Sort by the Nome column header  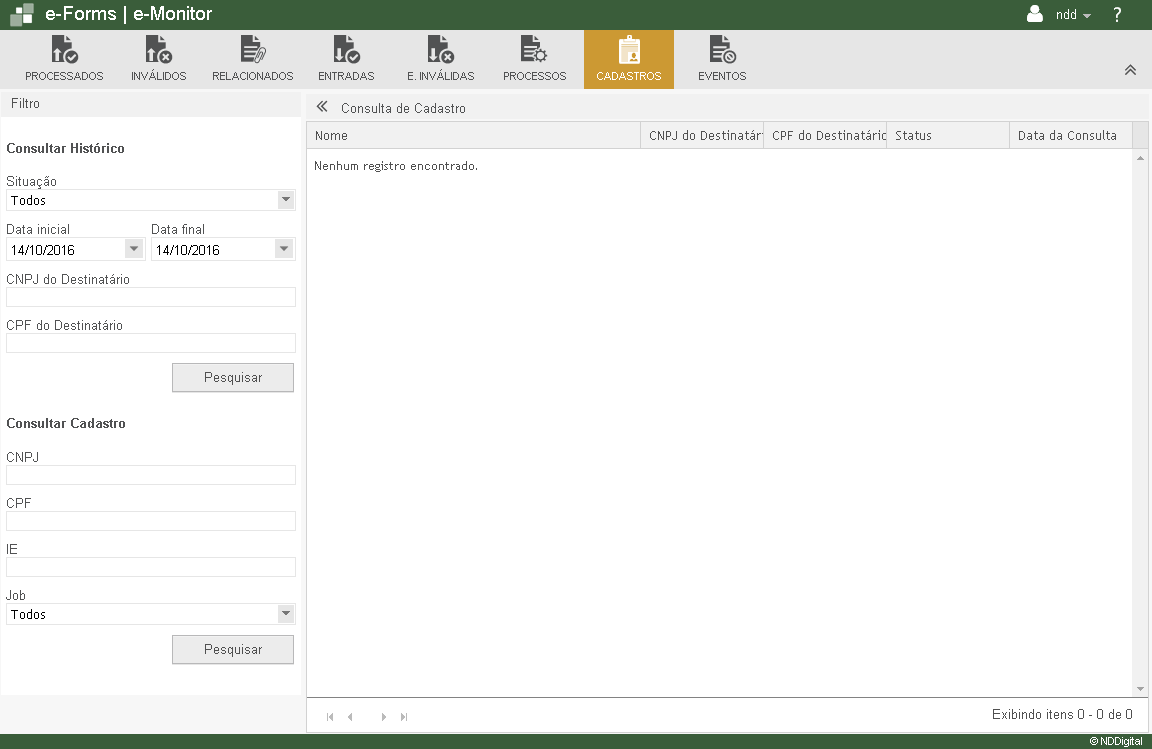point(474,135)
